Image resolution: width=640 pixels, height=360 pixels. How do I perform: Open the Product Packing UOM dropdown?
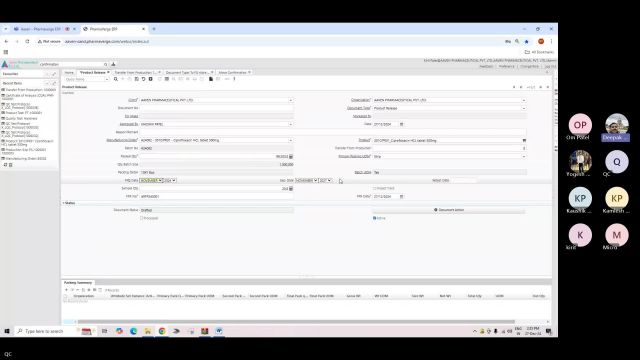point(524,156)
